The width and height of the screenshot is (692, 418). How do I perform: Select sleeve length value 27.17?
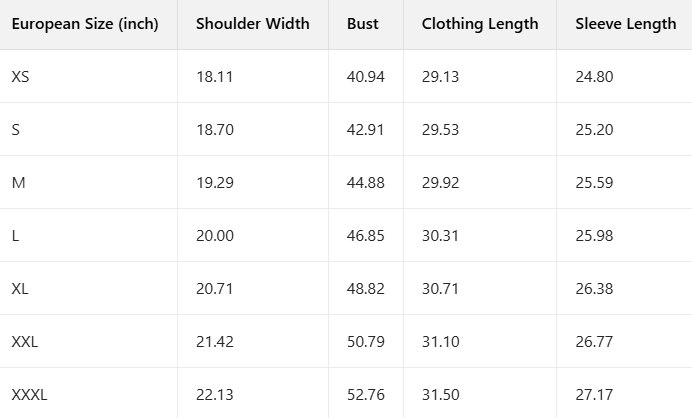pos(594,395)
